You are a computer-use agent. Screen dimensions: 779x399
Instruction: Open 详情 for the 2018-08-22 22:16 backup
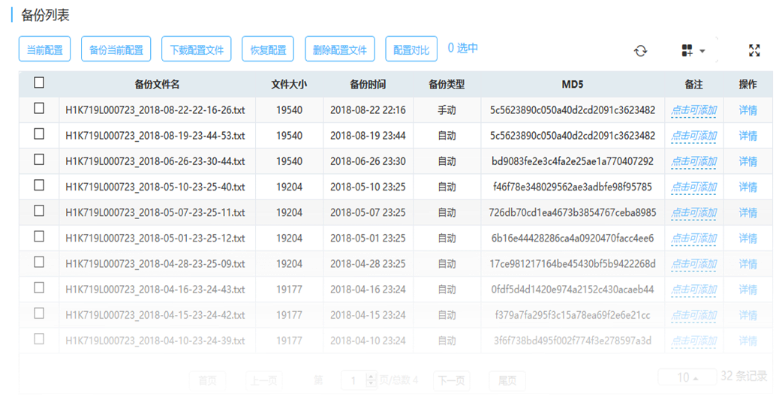[x=748, y=110]
